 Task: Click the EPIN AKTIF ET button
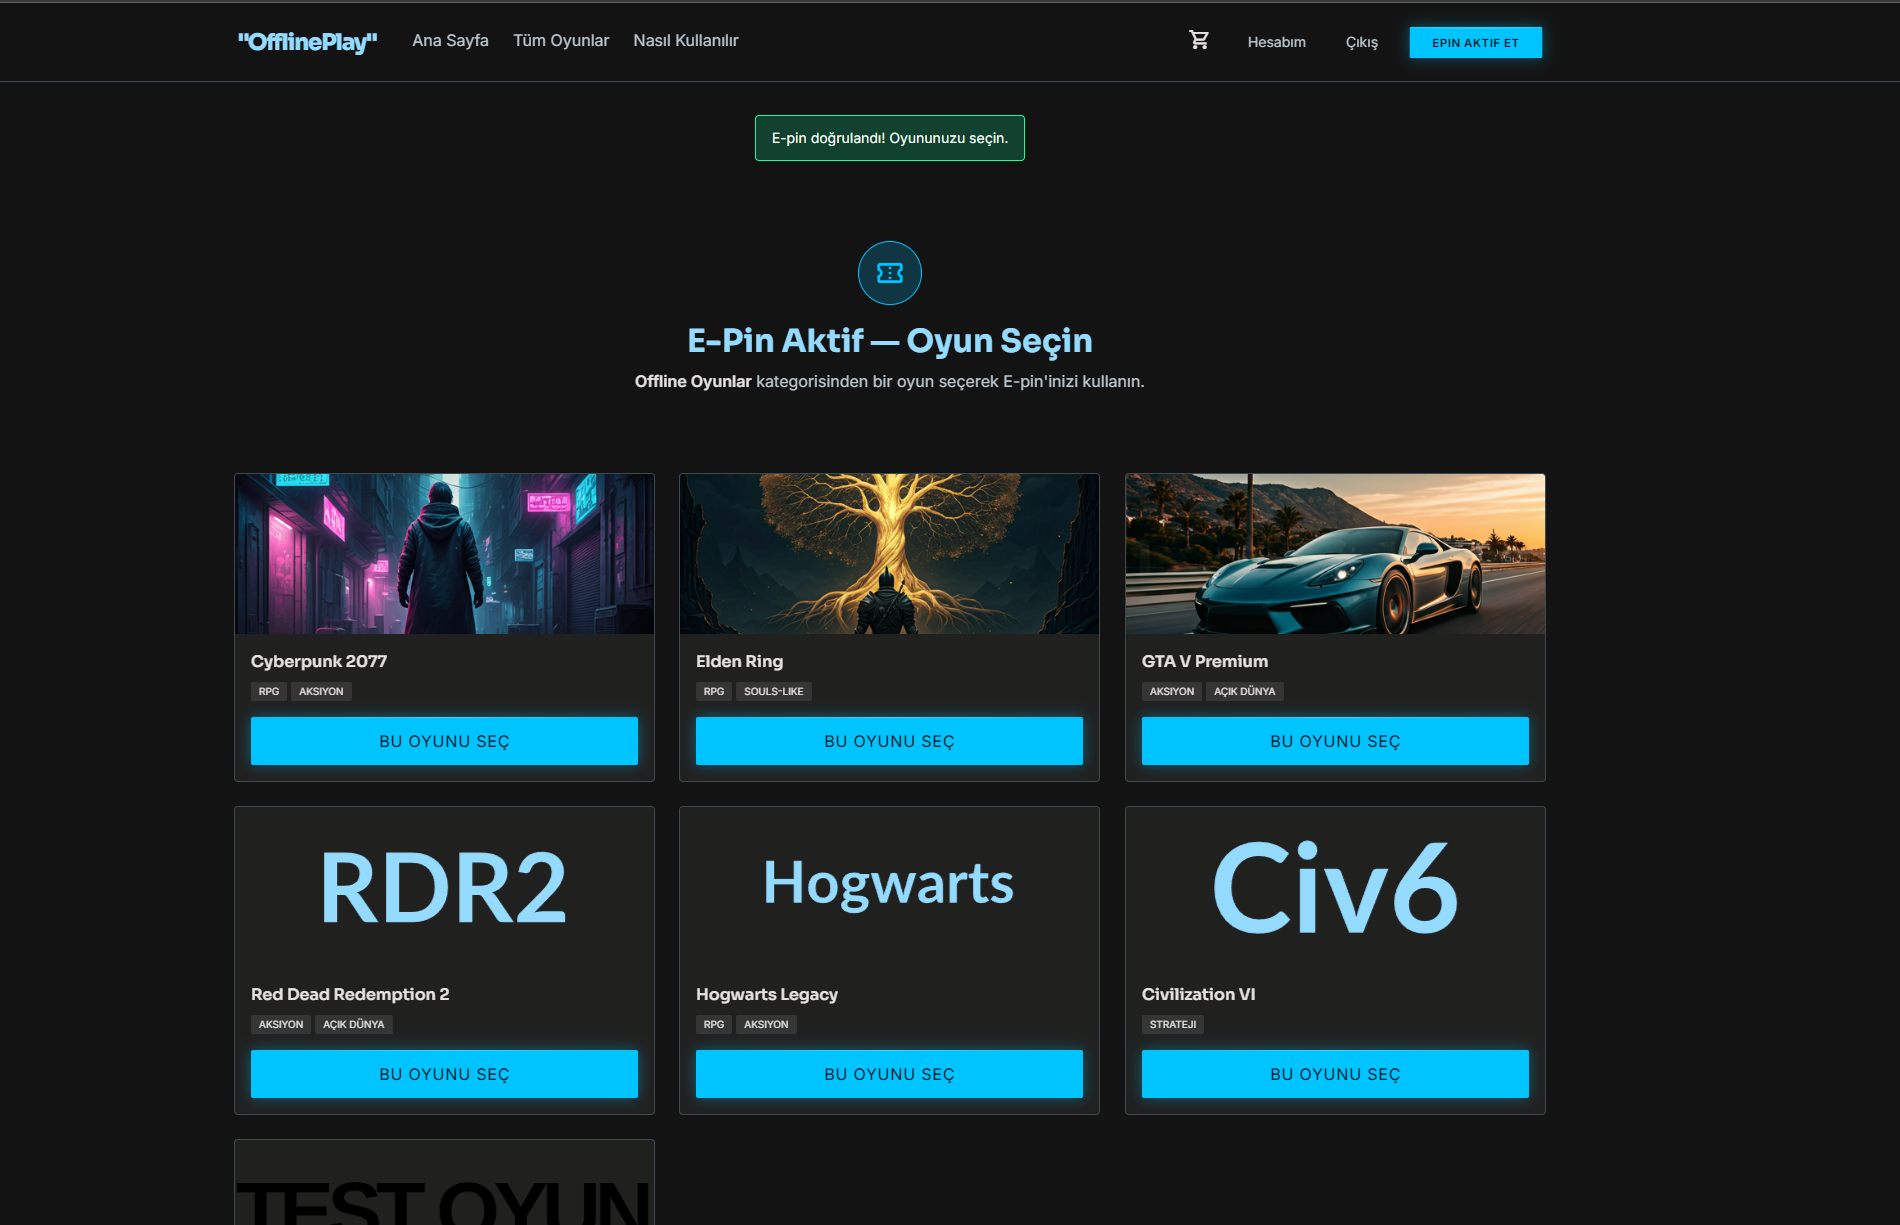click(x=1476, y=42)
